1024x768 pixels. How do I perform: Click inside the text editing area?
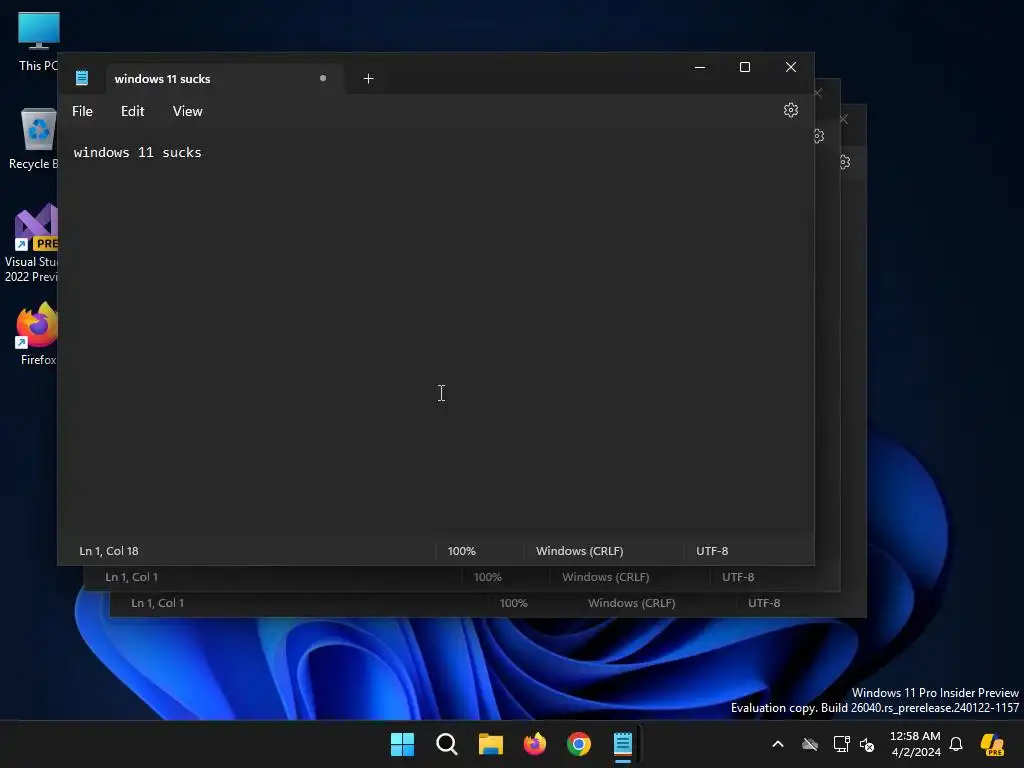(x=435, y=333)
